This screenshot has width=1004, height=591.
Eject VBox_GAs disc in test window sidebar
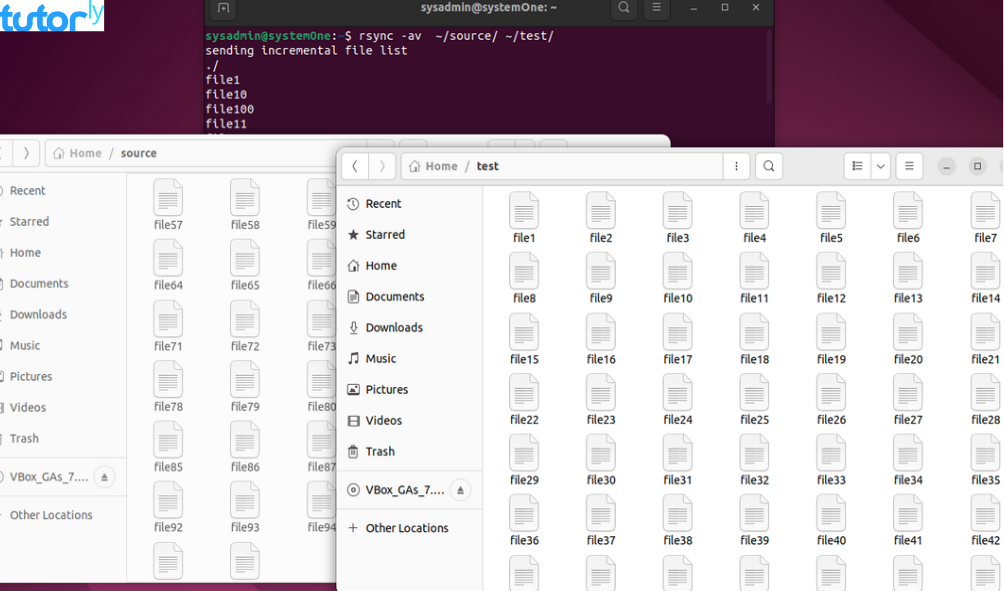(x=460, y=490)
